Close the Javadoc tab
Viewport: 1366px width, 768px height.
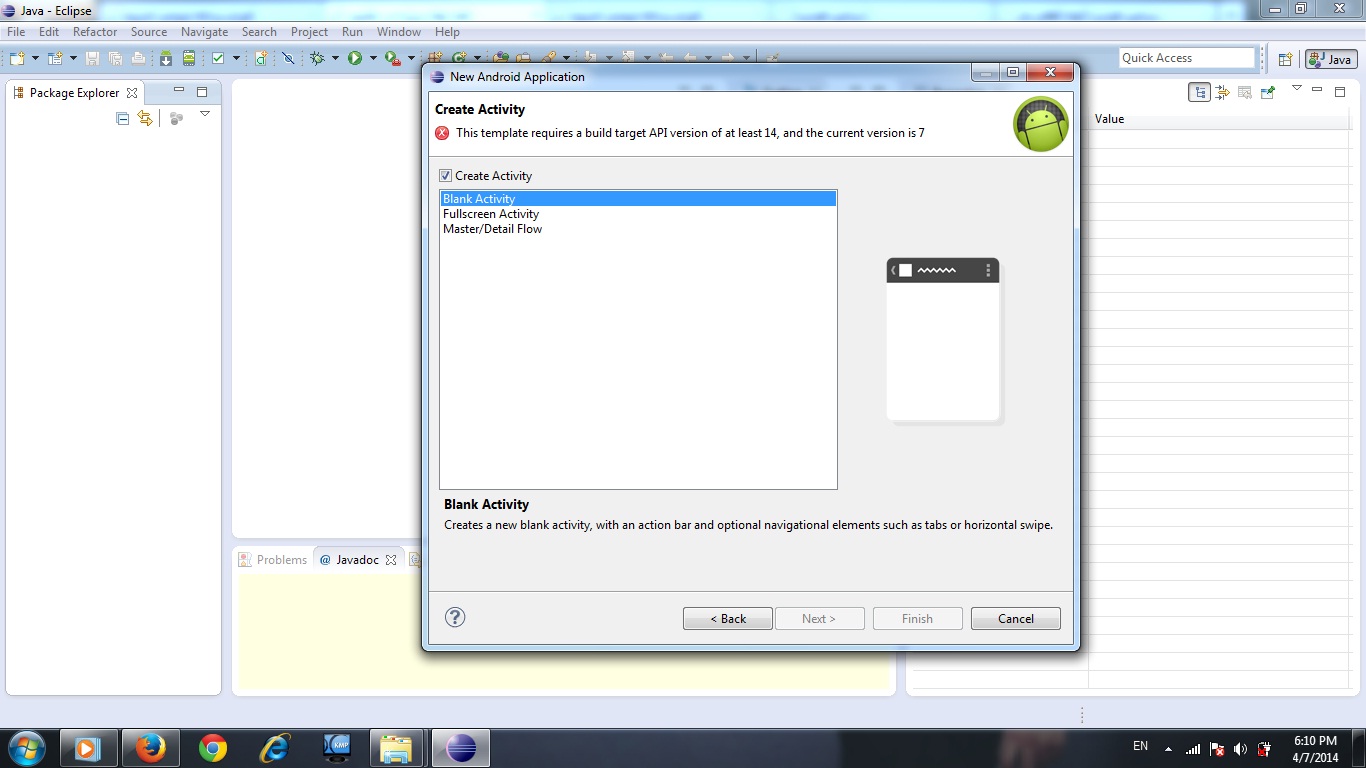(391, 560)
